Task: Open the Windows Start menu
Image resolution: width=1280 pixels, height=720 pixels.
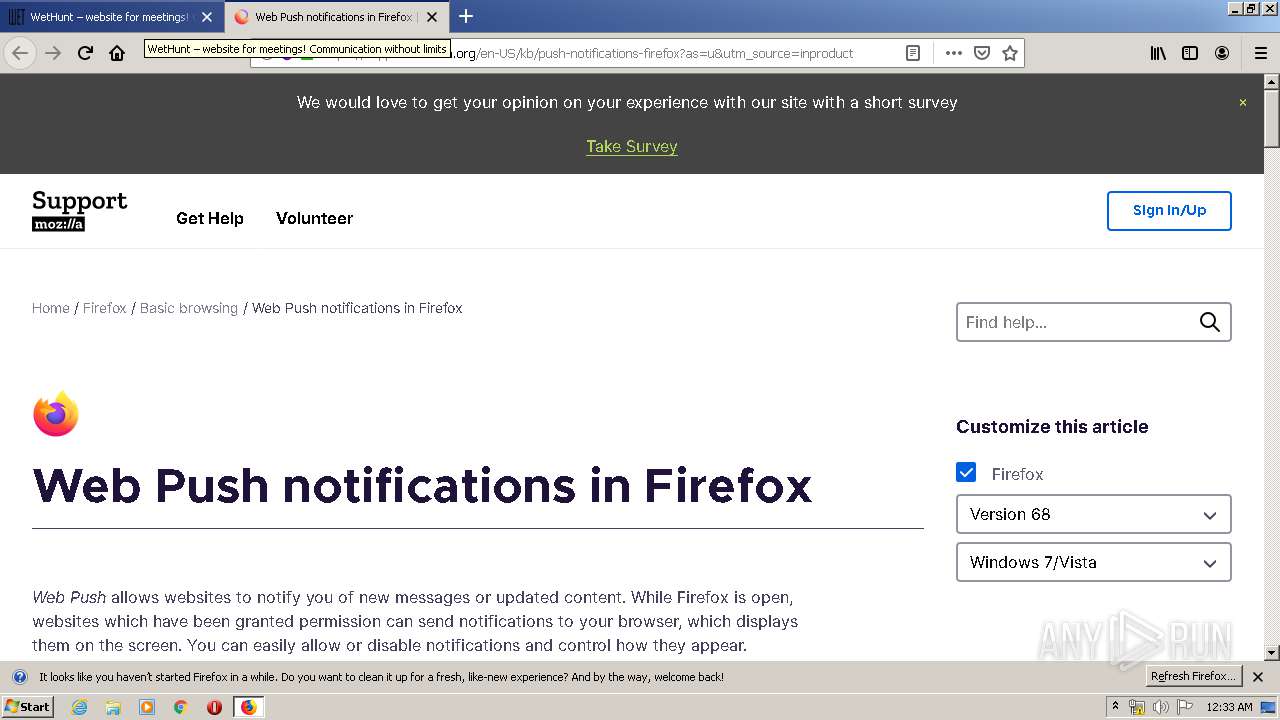Action: (27, 707)
